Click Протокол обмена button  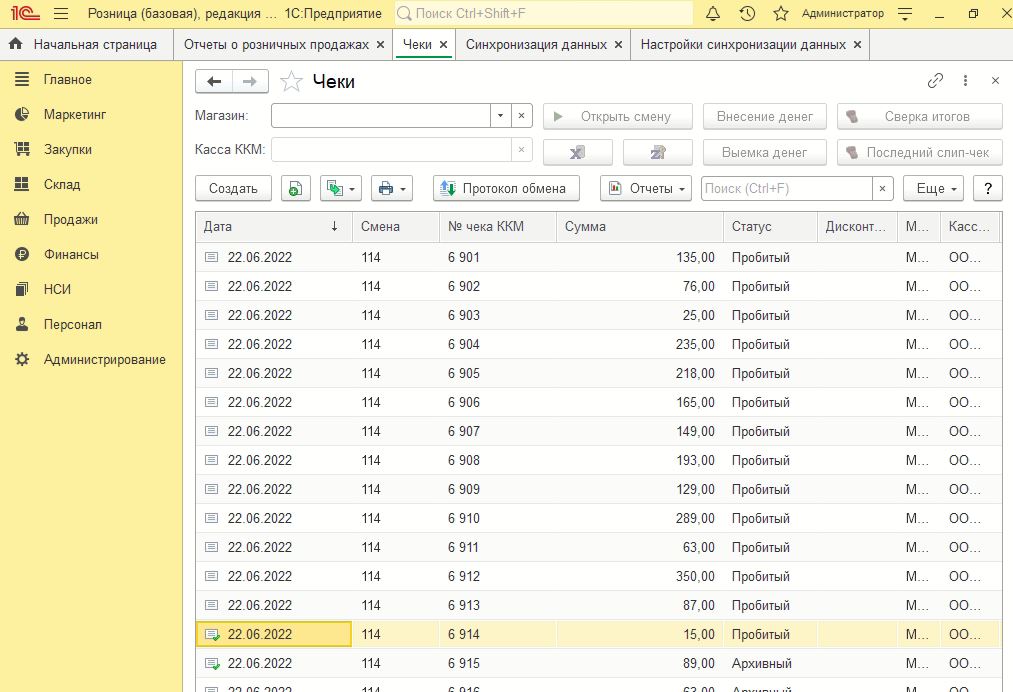506,188
